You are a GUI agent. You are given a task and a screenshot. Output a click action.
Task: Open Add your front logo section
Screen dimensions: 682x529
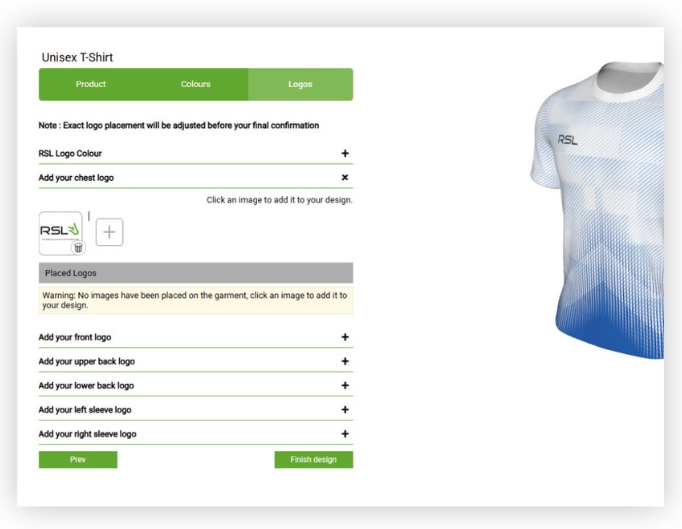click(x=196, y=337)
